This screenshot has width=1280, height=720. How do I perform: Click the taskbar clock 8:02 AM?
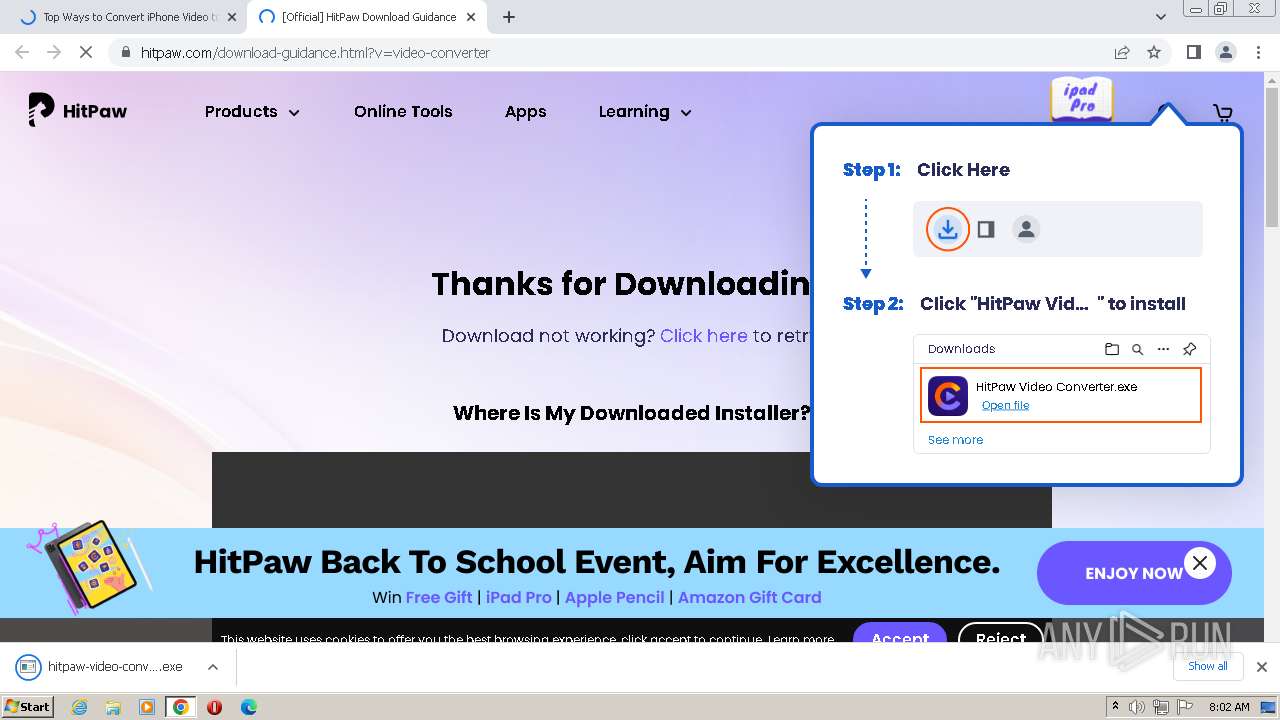pos(1229,707)
